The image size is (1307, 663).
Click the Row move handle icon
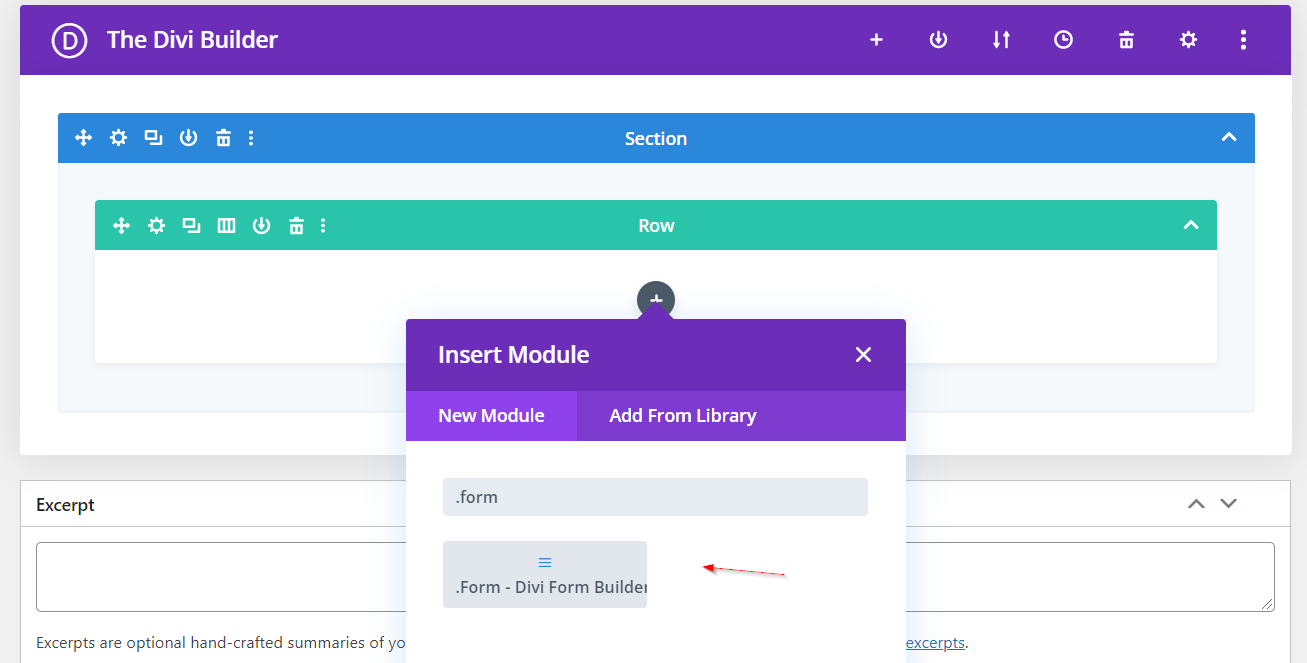click(121, 225)
